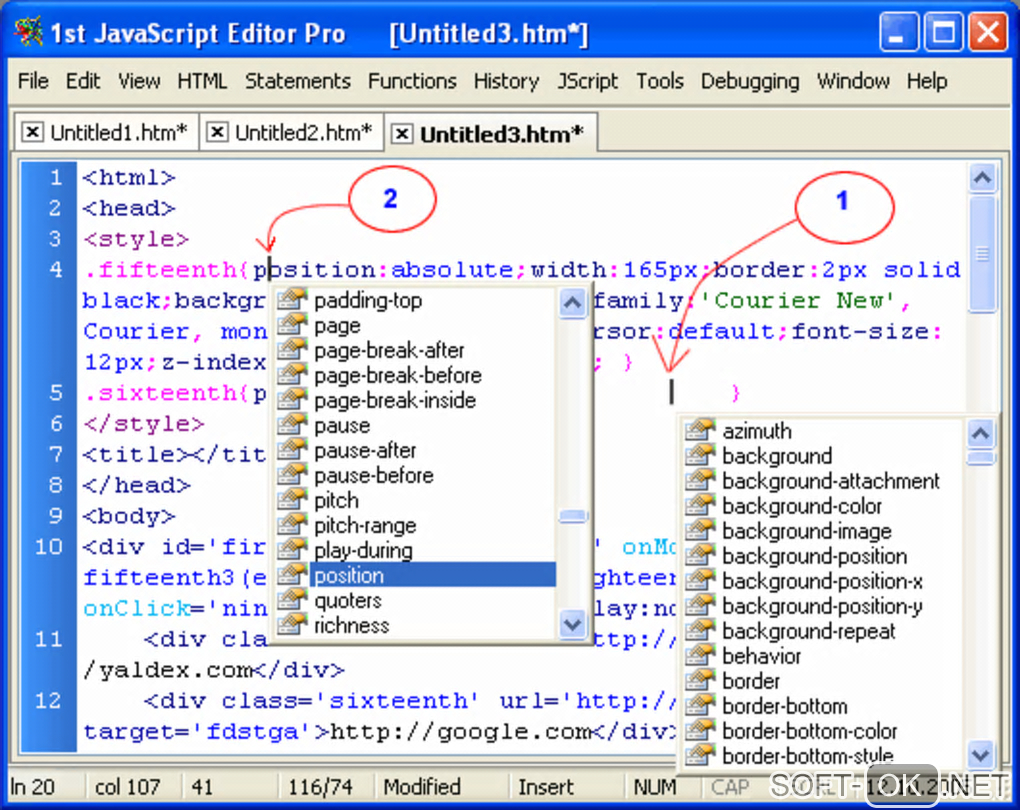Screen dimensions: 1020x810
Task: Open the View menu
Action: [139, 81]
